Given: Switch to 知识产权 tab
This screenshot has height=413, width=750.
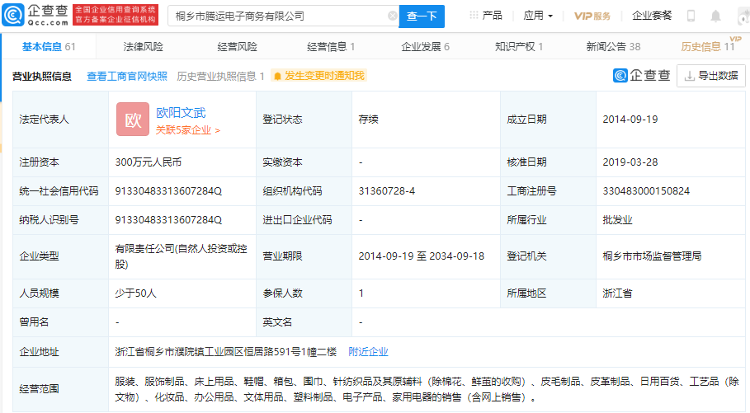Looking at the screenshot, I should pyautogui.click(x=518, y=46).
